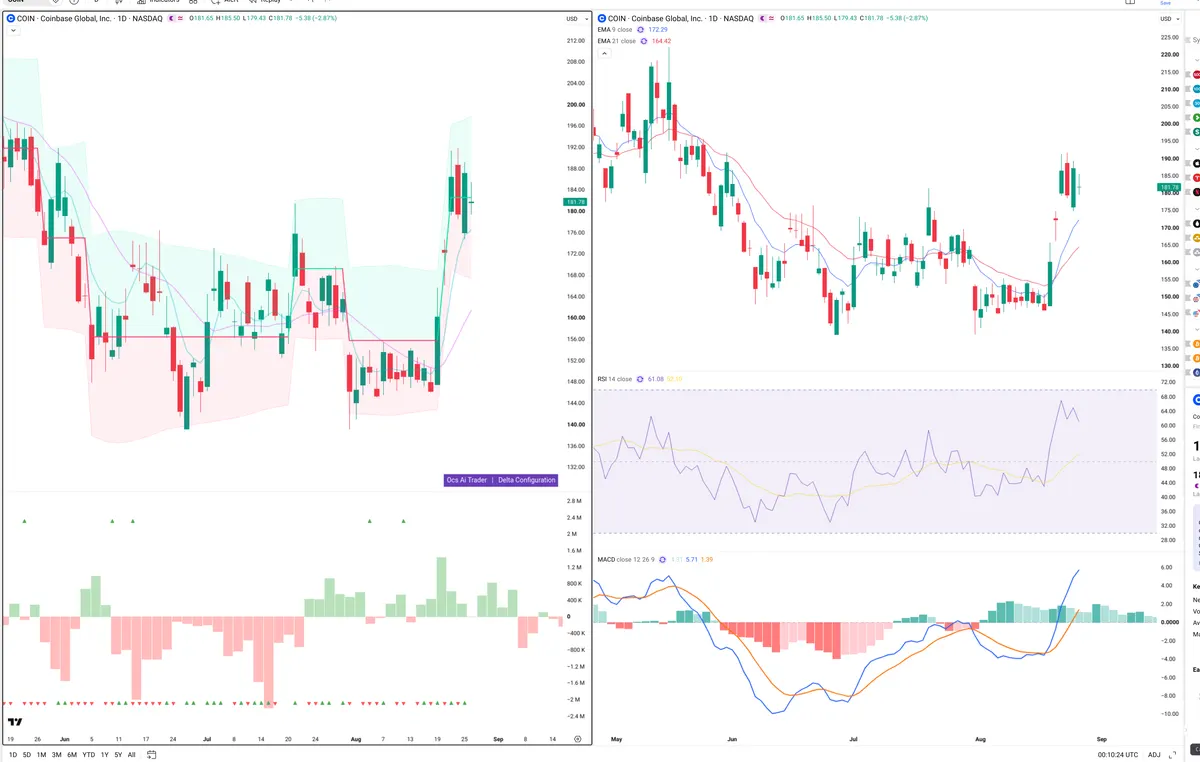Image resolution: width=1200 pixels, height=762 pixels.
Task: Click the TradingView logo on left chart
Action: (x=15, y=722)
